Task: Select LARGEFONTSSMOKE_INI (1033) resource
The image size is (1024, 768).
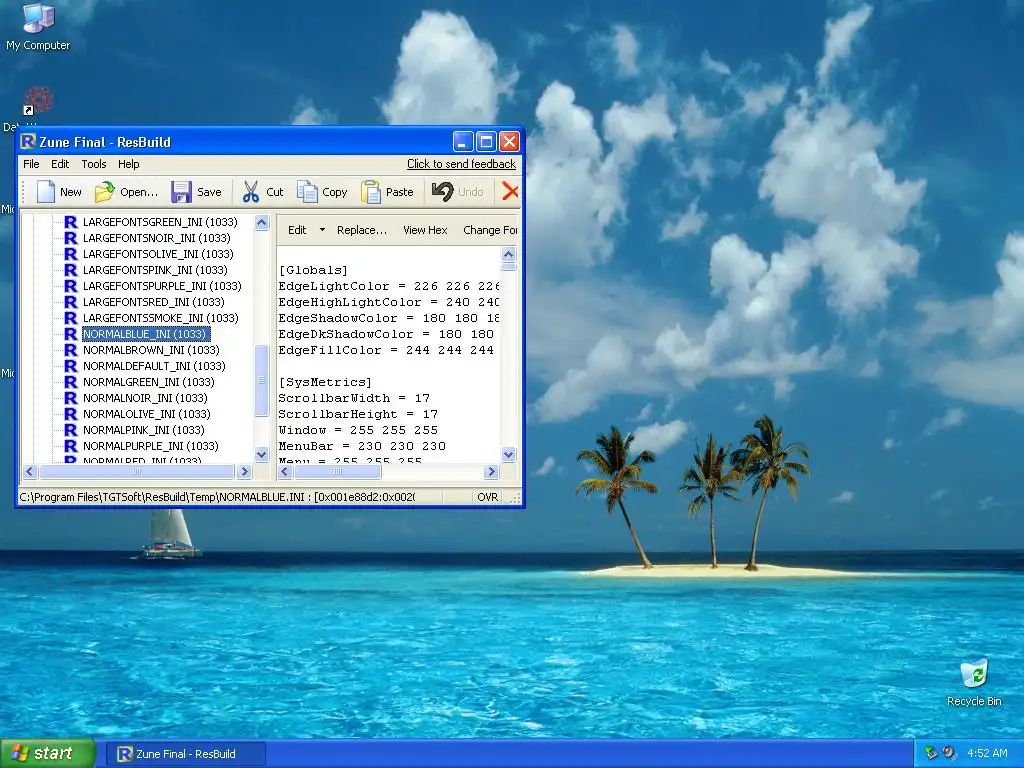Action: click(x=161, y=318)
